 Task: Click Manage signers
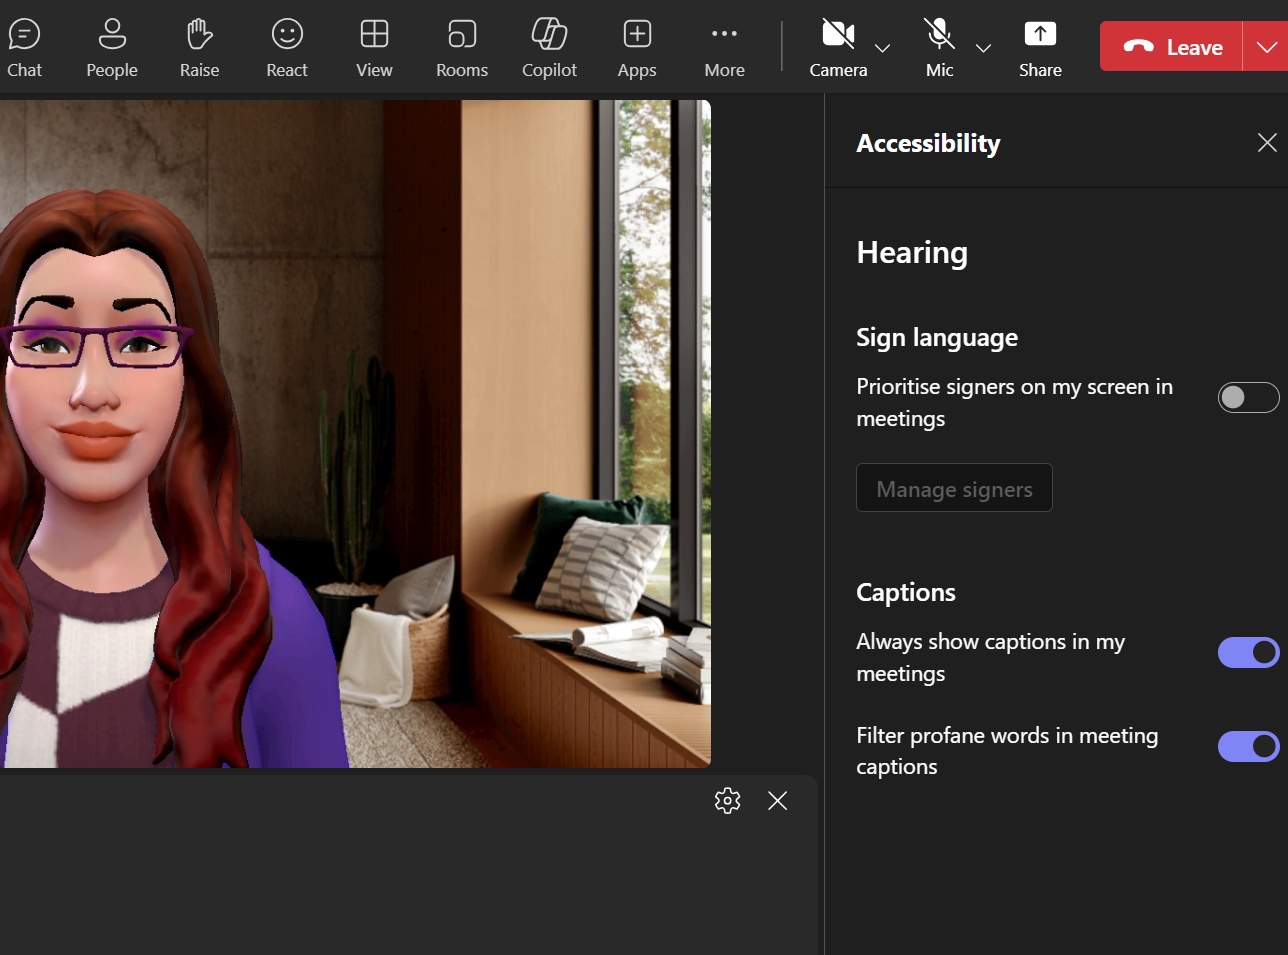click(953, 488)
